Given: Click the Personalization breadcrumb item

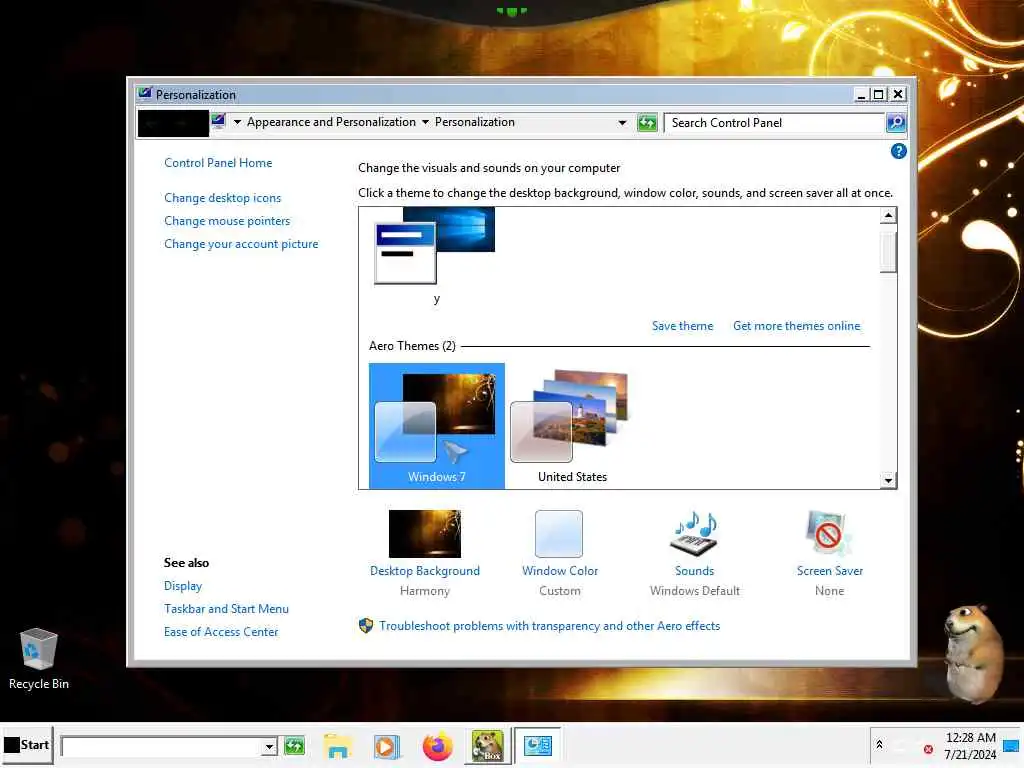Looking at the screenshot, I should [475, 122].
